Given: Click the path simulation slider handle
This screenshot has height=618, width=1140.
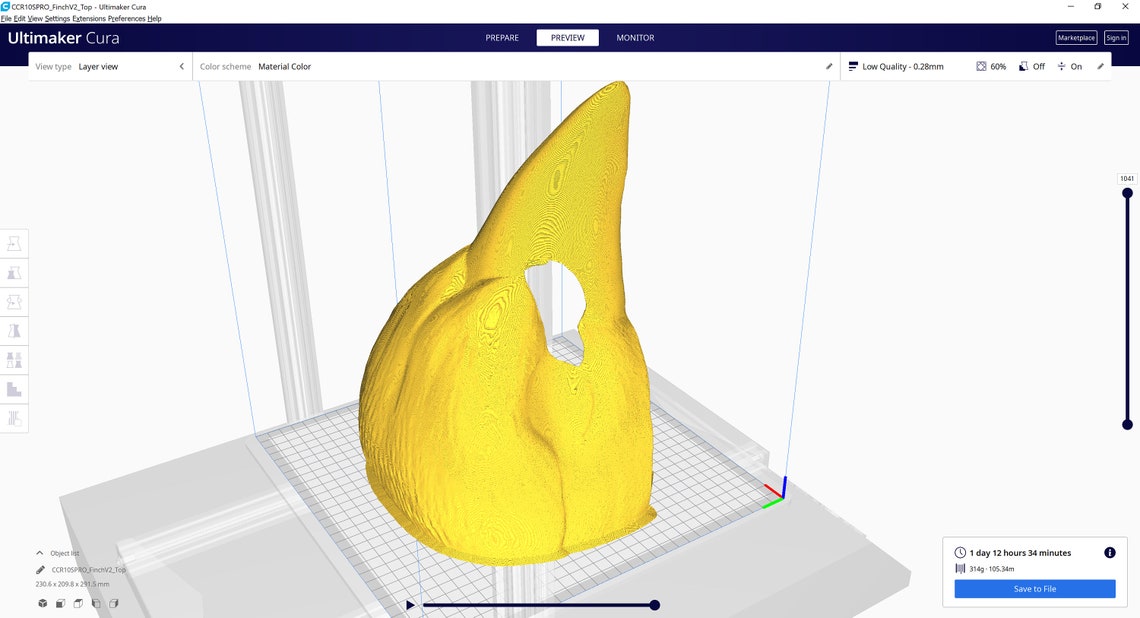Looking at the screenshot, I should click(654, 605).
